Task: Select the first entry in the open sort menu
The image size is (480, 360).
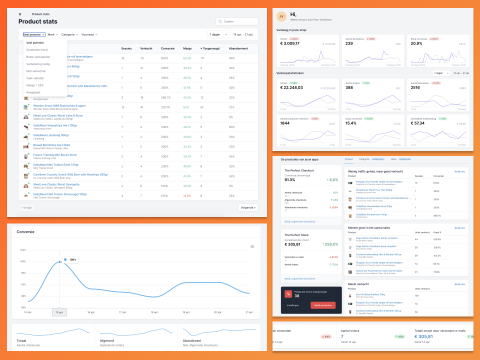Action: (x=35, y=43)
